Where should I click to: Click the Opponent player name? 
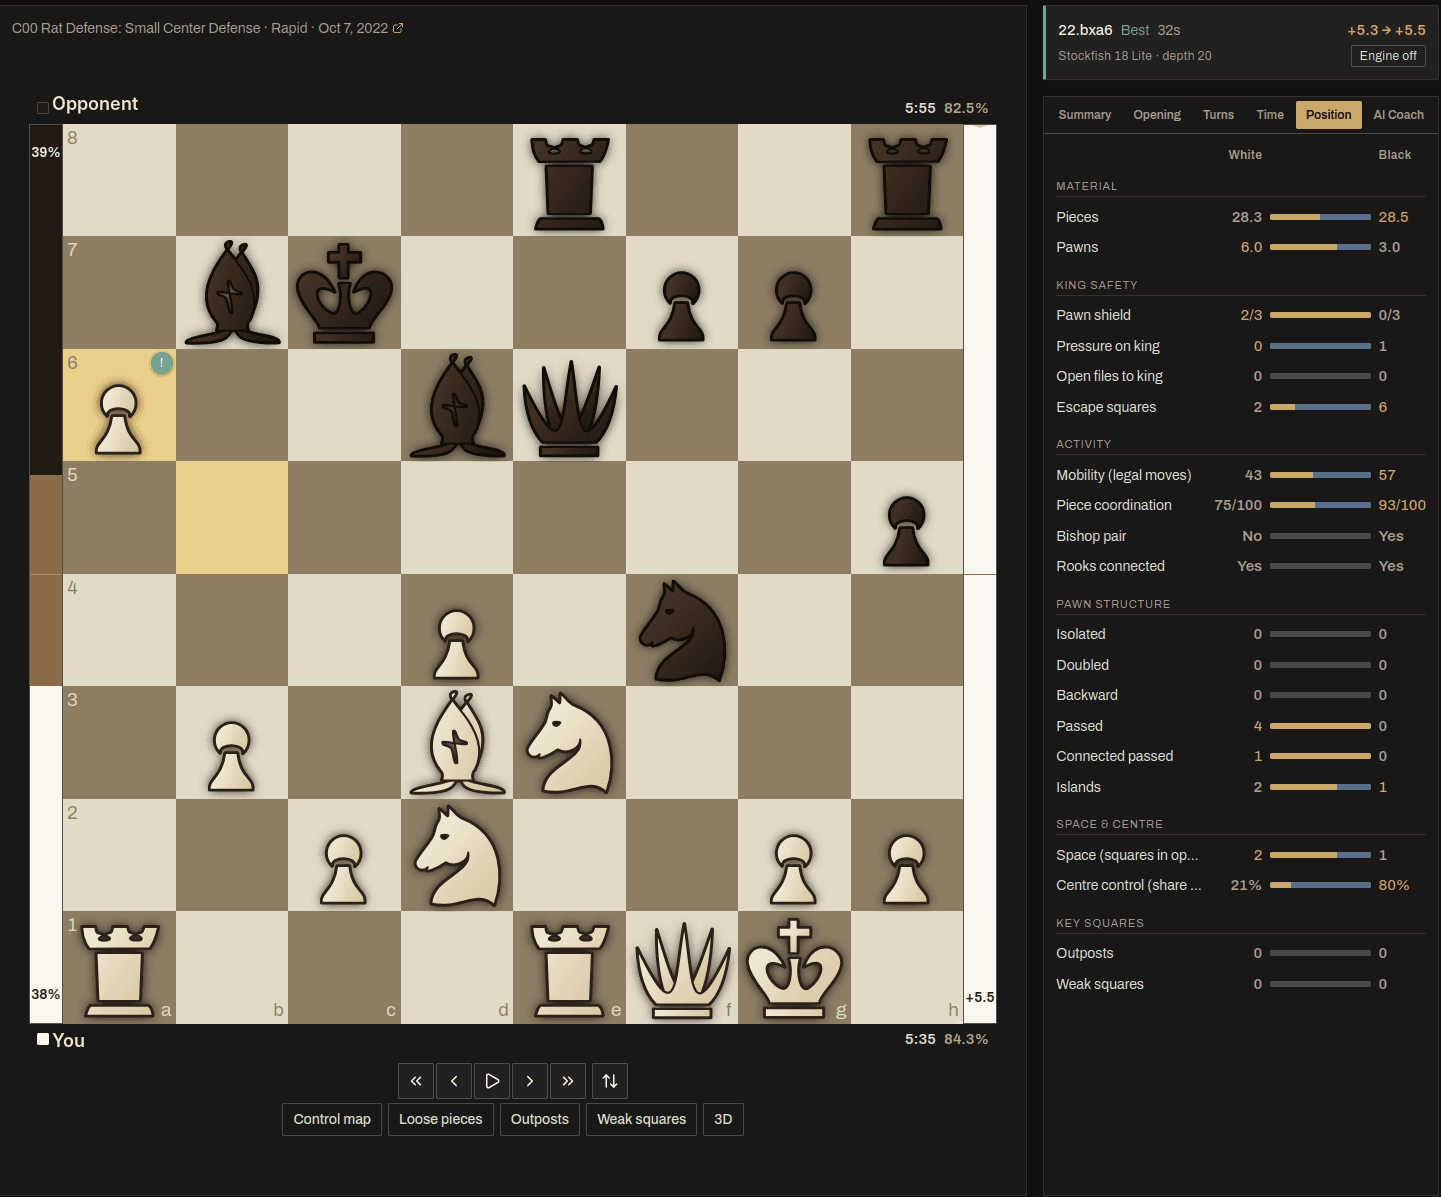pyautogui.click(x=95, y=104)
